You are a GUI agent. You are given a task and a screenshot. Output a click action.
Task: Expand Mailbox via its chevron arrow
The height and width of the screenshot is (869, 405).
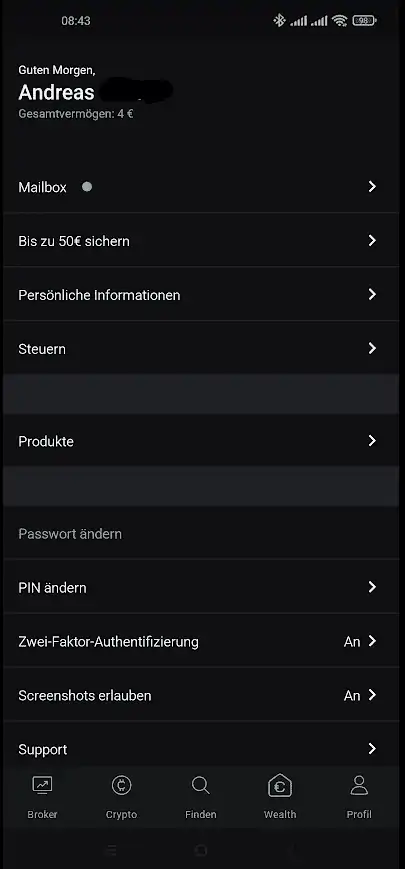point(372,187)
